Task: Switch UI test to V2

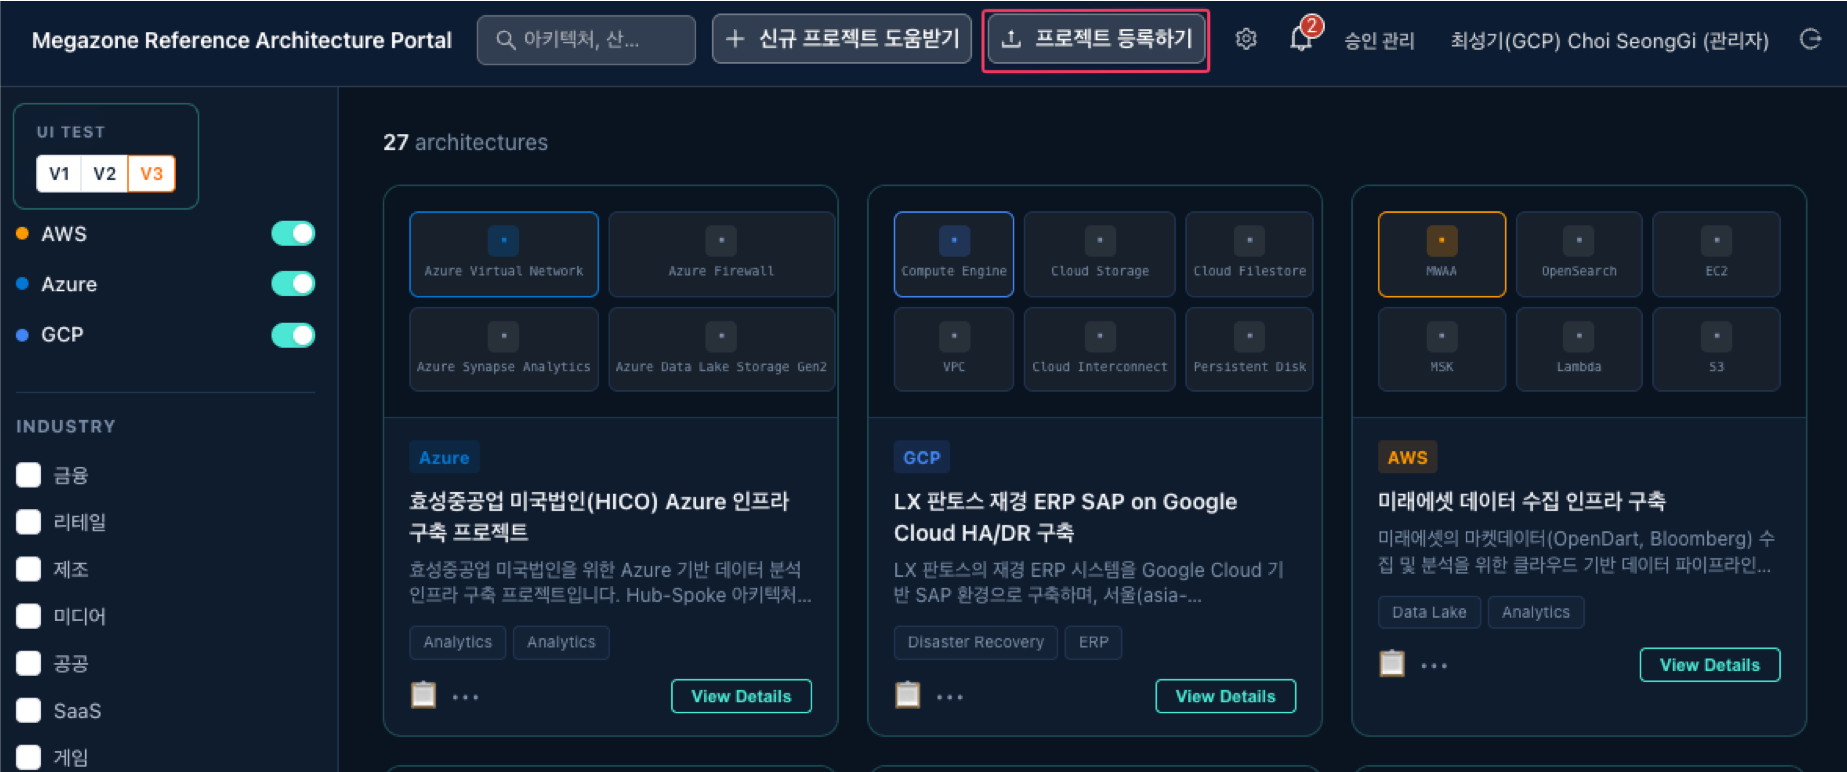Action: click(104, 174)
